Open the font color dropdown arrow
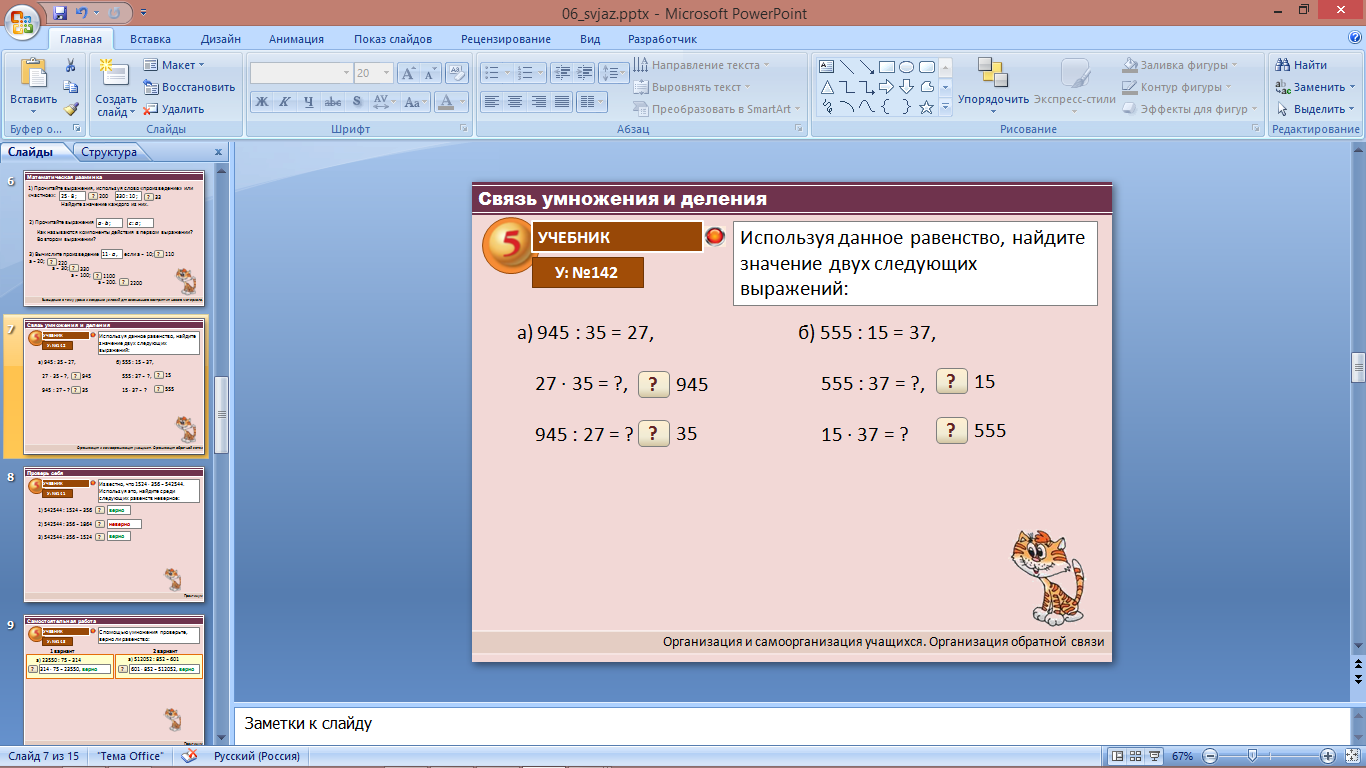The width and height of the screenshot is (1366, 768). (463, 101)
